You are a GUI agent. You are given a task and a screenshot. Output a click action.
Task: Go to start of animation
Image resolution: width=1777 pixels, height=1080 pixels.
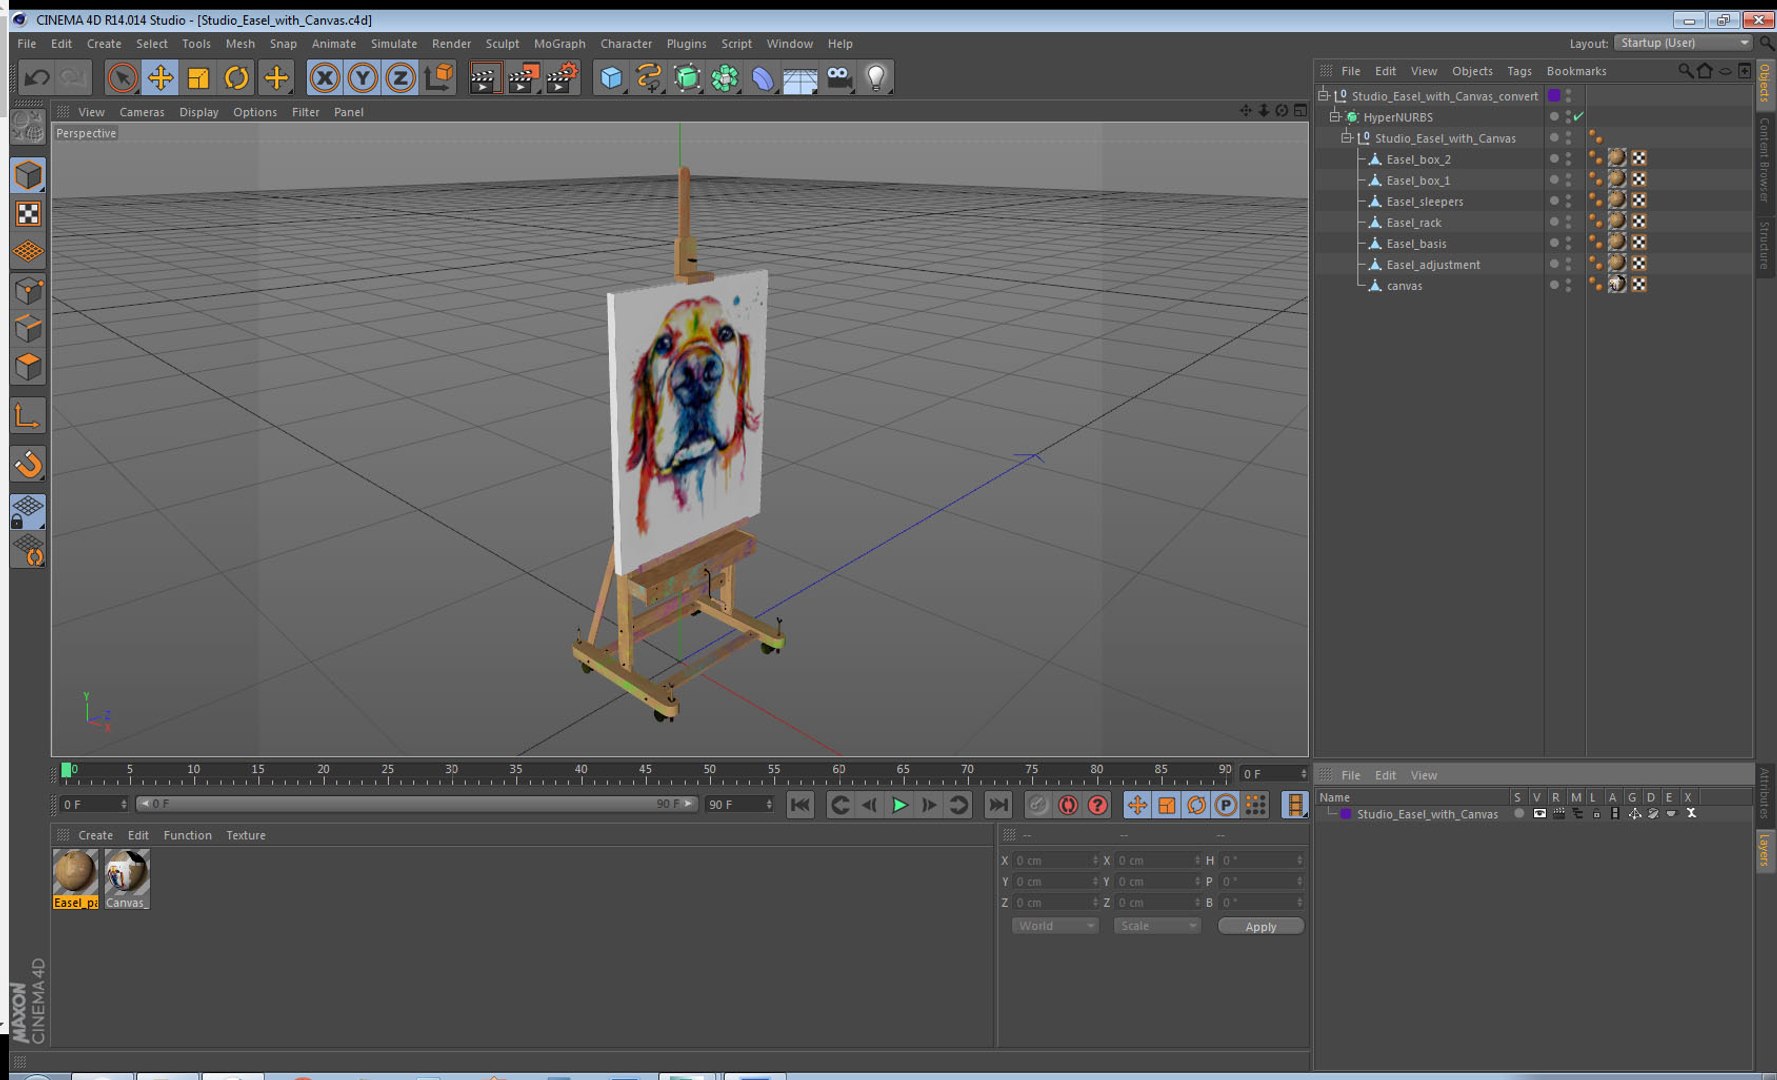(x=800, y=805)
